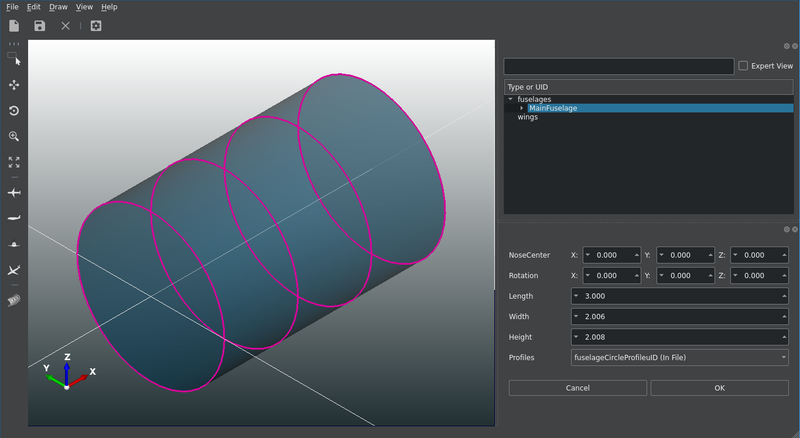Choose the zoom magnifier tool
This screenshot has width=800, height=438.
pos(14,136)
